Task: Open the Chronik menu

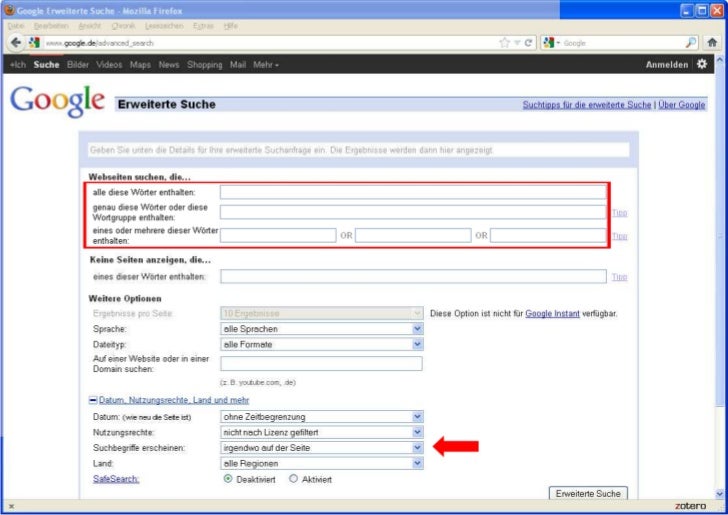Action: click(123, 26)
